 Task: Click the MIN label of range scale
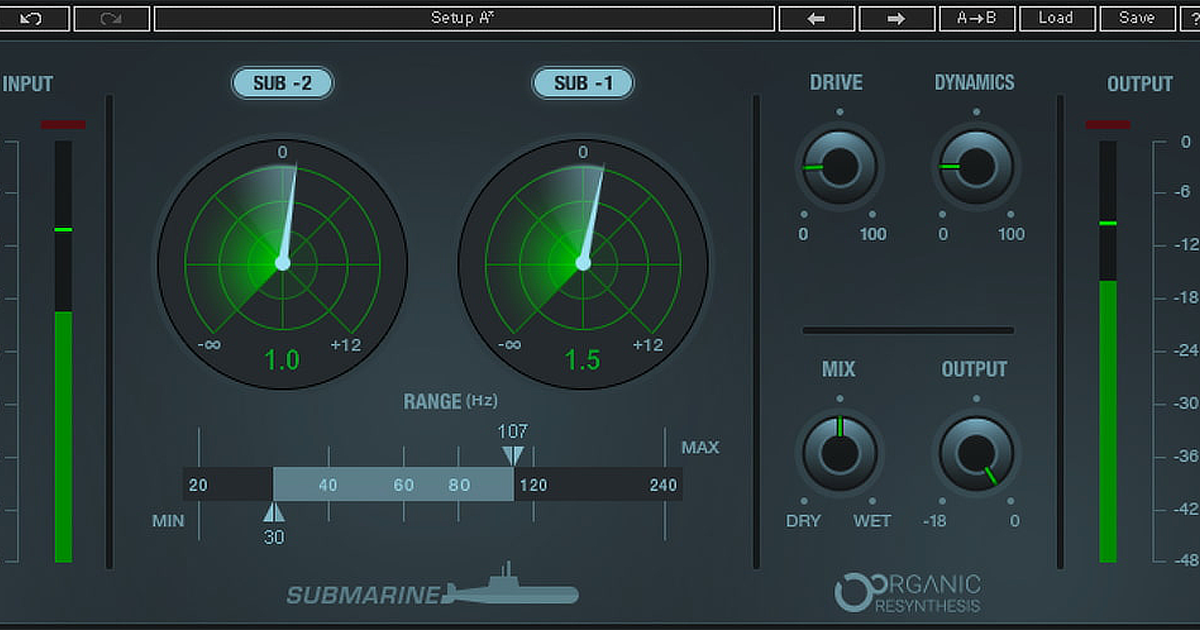168,521
